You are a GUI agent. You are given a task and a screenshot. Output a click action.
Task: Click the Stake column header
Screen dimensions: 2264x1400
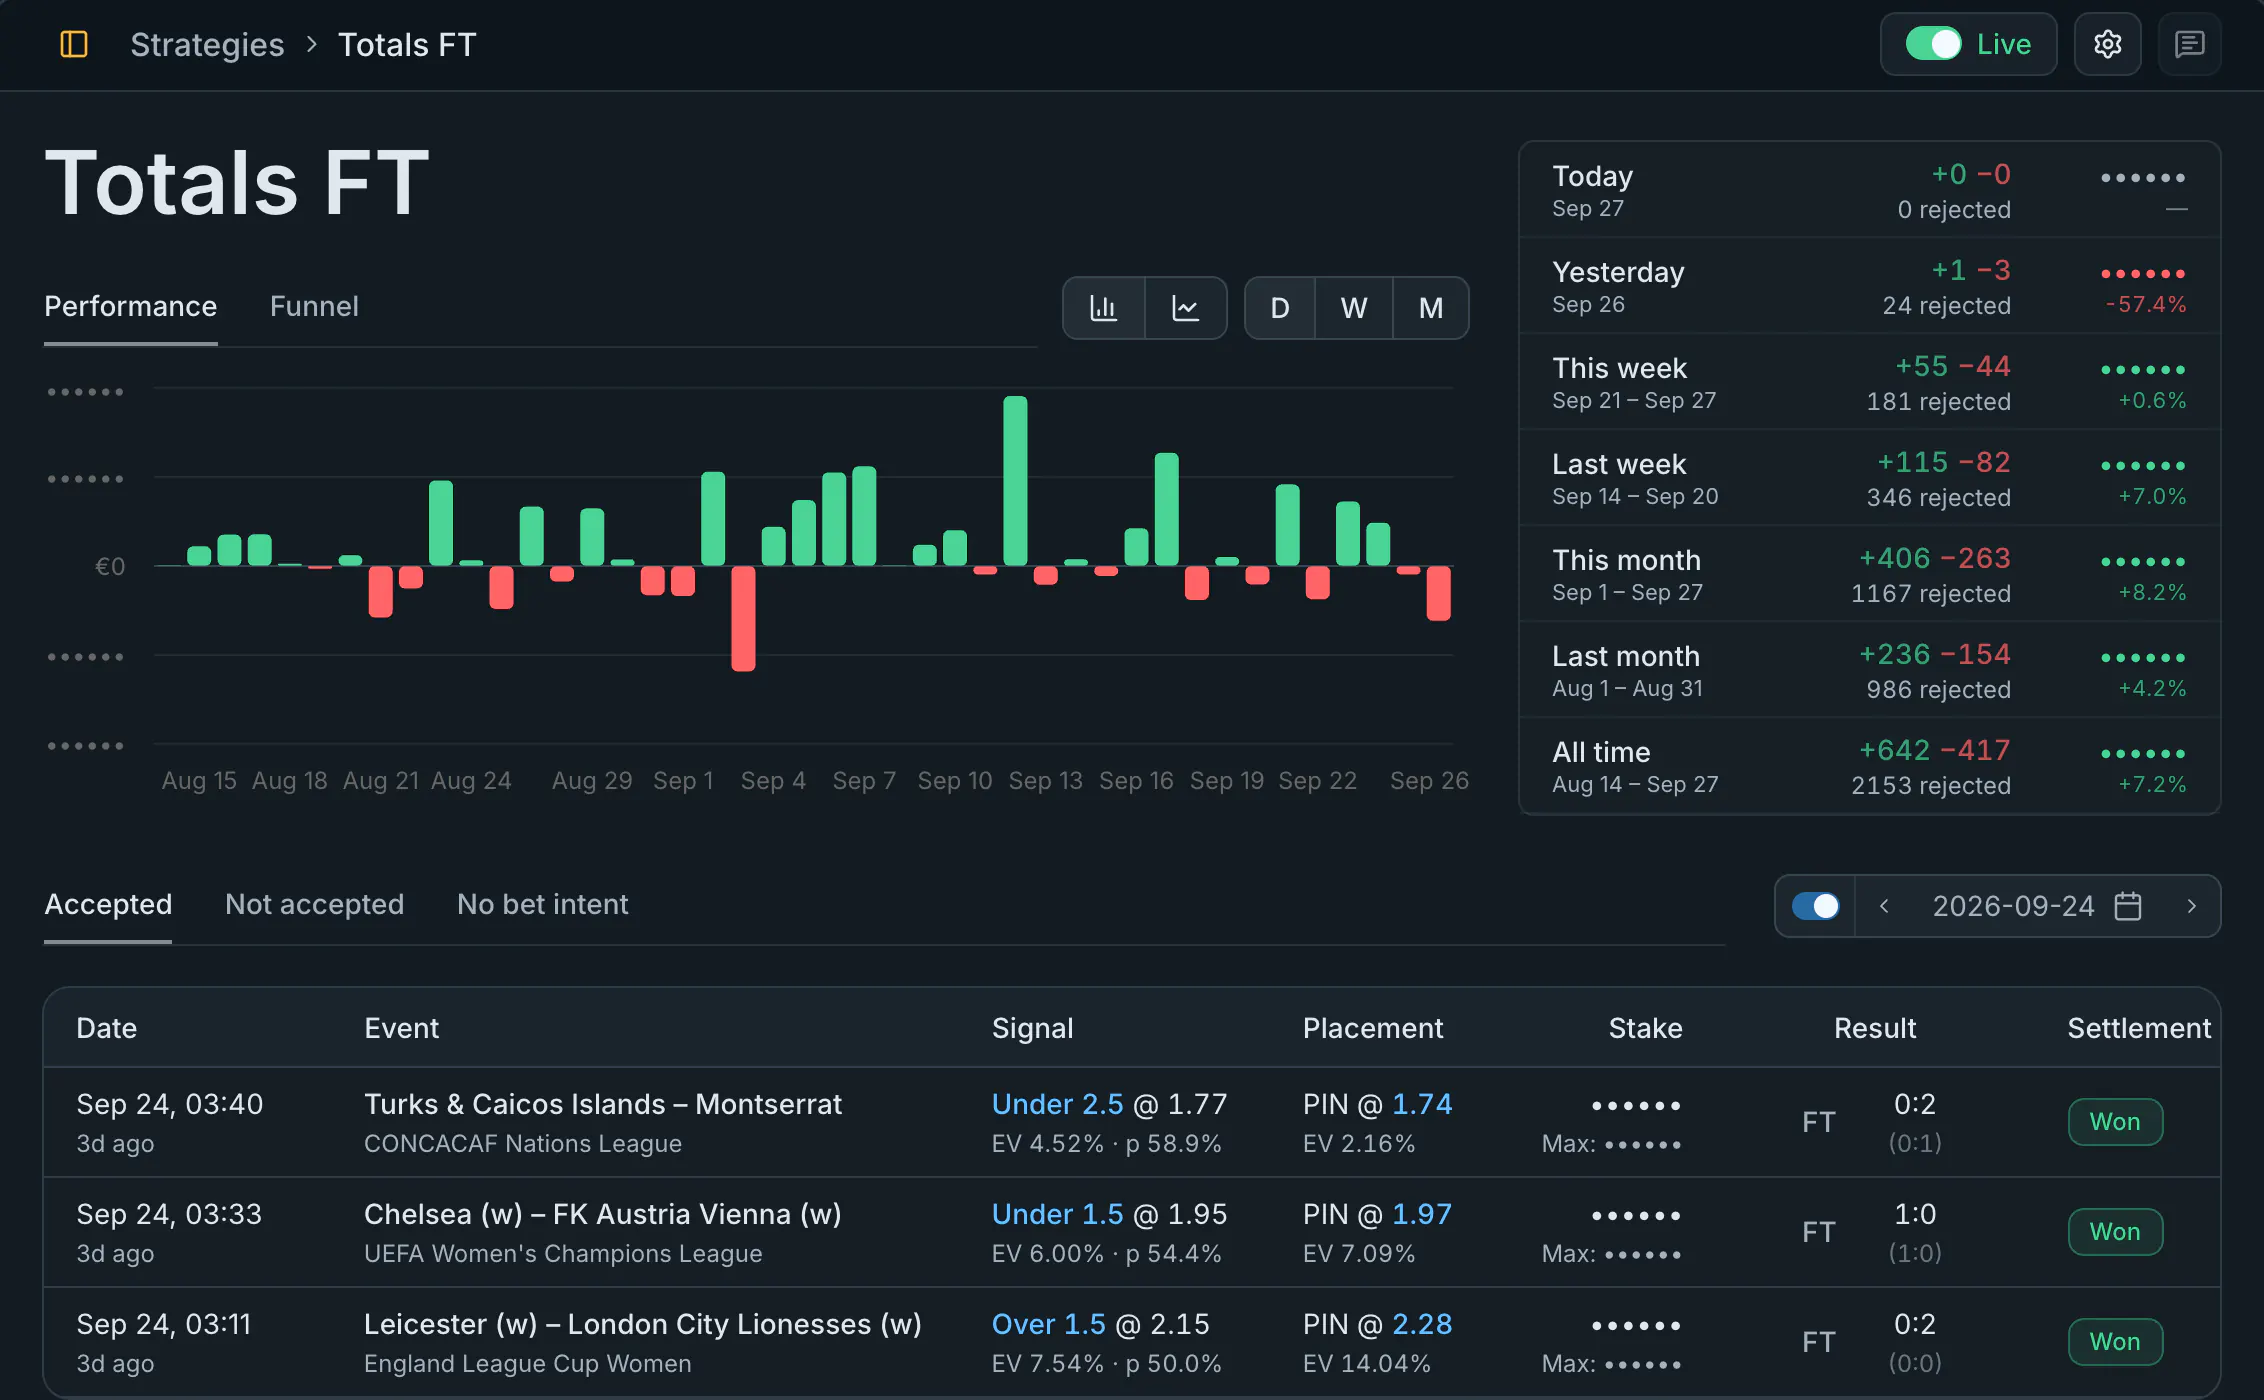1645,1028
